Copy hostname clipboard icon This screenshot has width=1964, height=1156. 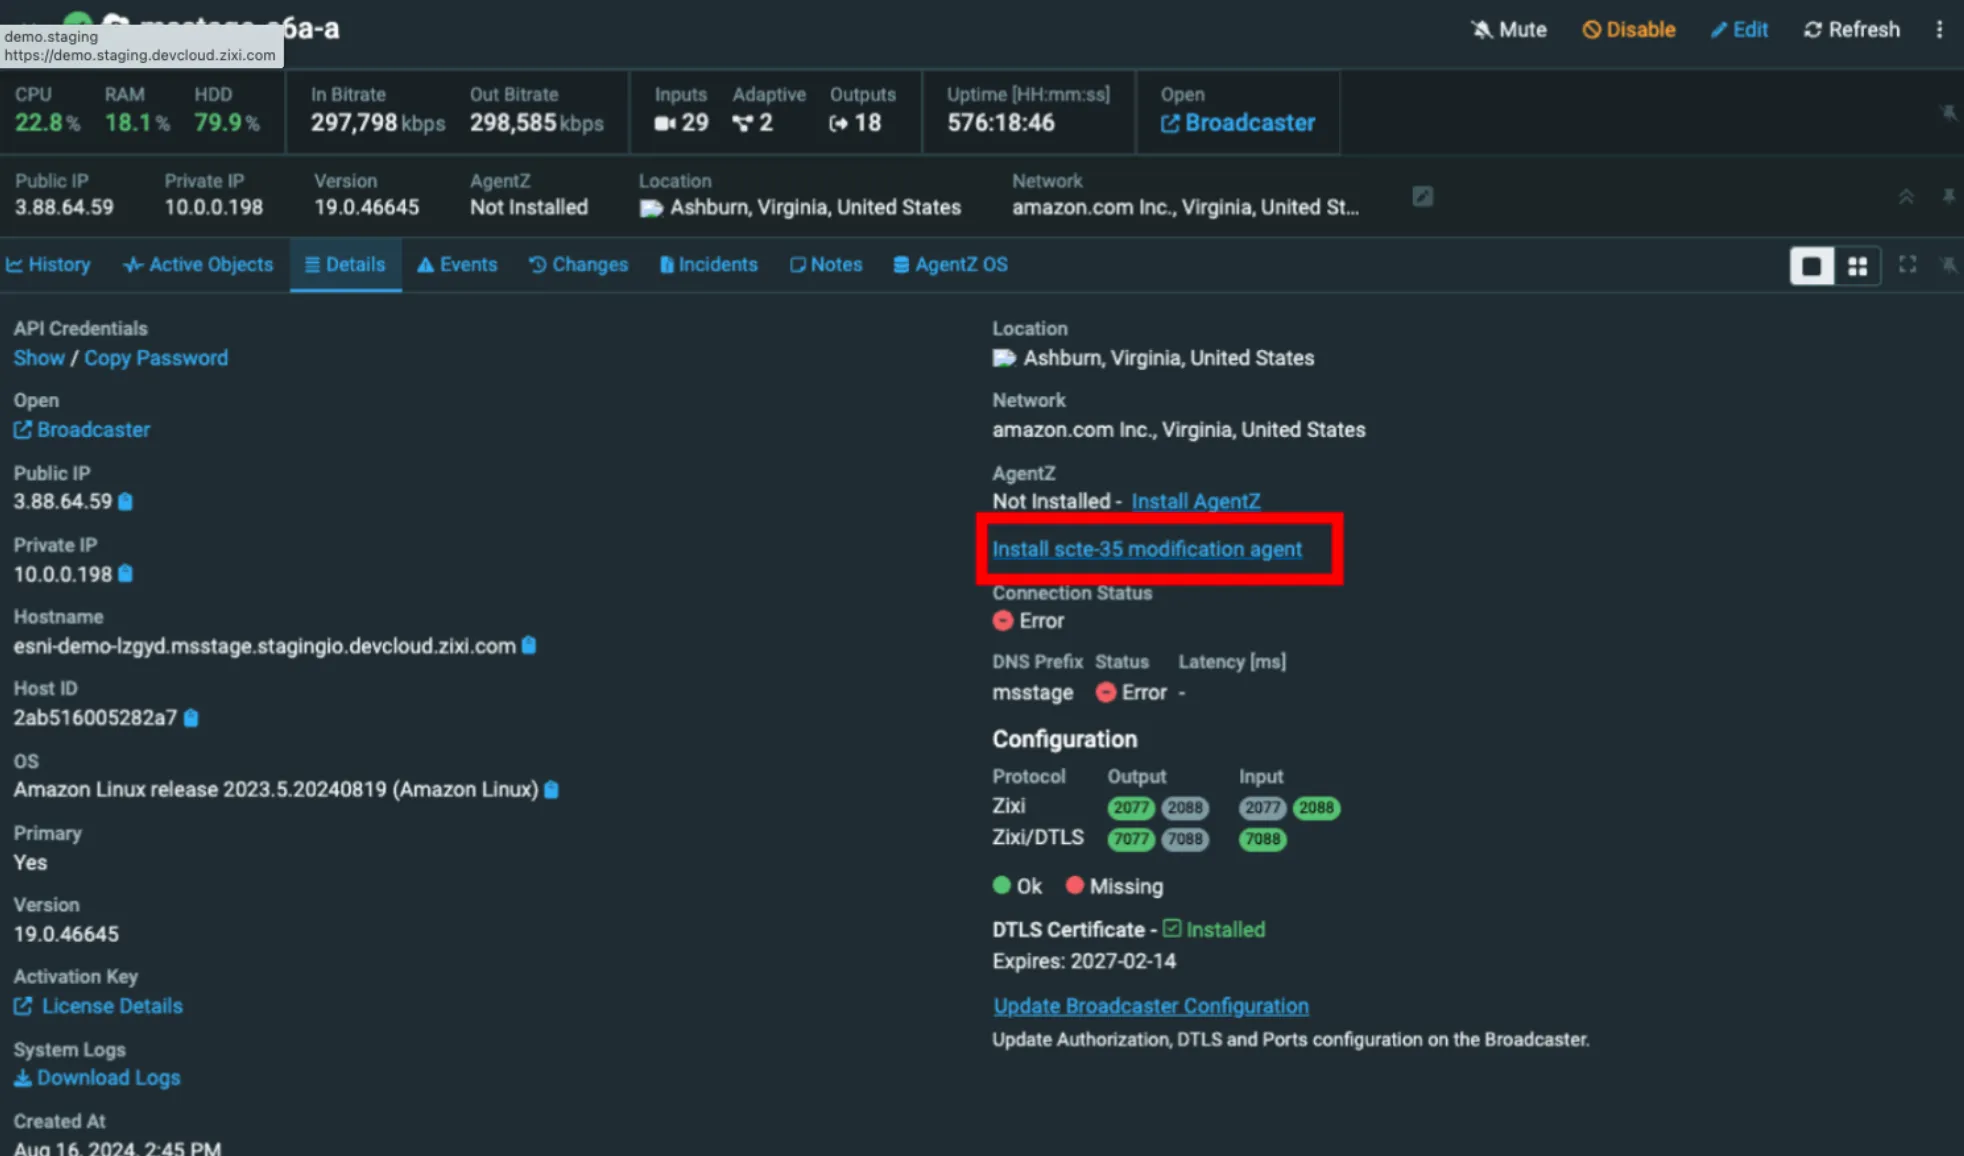click(x=529, y=645)
